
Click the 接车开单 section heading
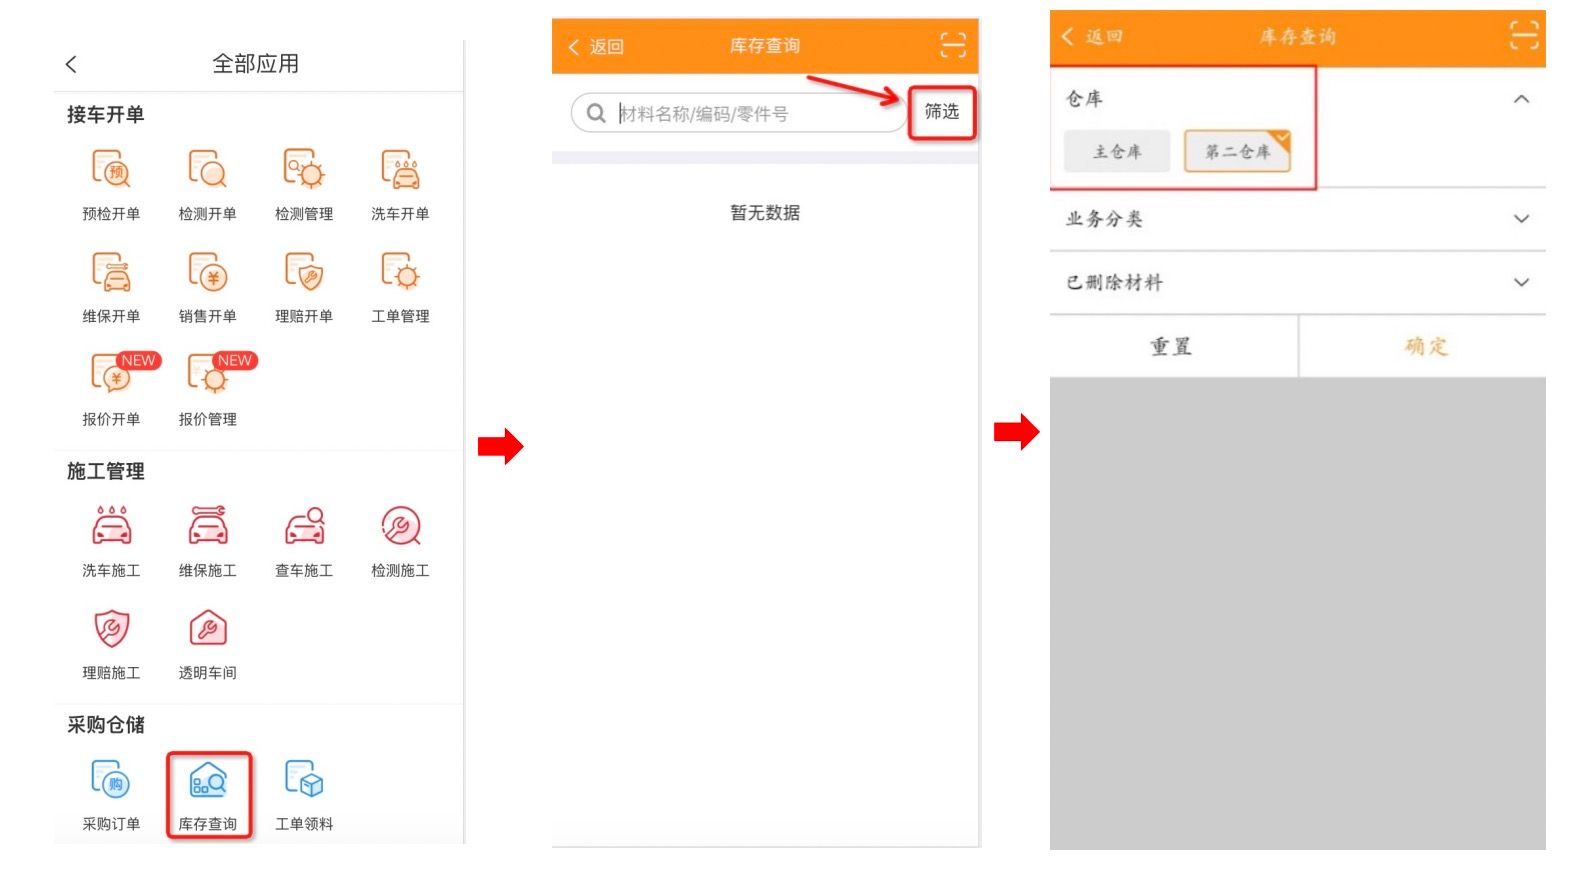click(105, 114)
